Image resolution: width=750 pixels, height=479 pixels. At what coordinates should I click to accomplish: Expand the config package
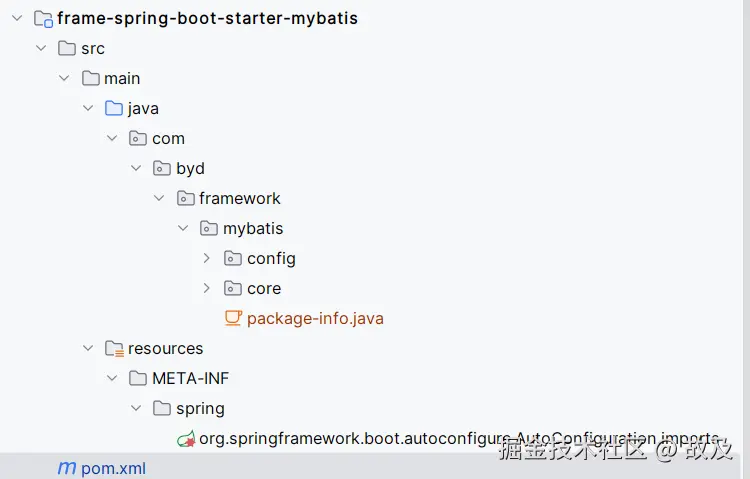click(206, 258)
